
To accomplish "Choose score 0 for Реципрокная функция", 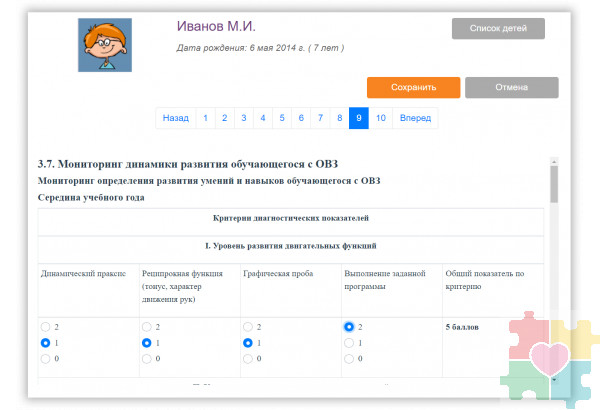I will pyautogui.click(x=147, y=358).
